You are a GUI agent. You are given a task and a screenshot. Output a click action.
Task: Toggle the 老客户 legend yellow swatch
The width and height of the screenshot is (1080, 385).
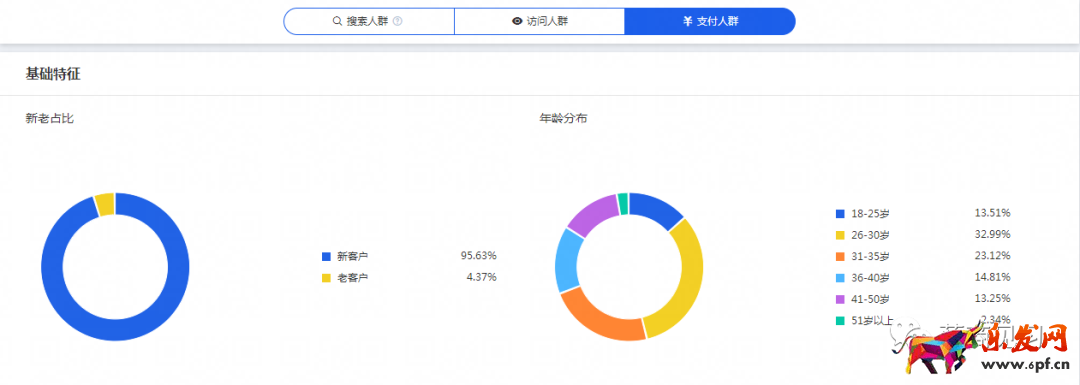pyautogui.click(x=326, y=278)
